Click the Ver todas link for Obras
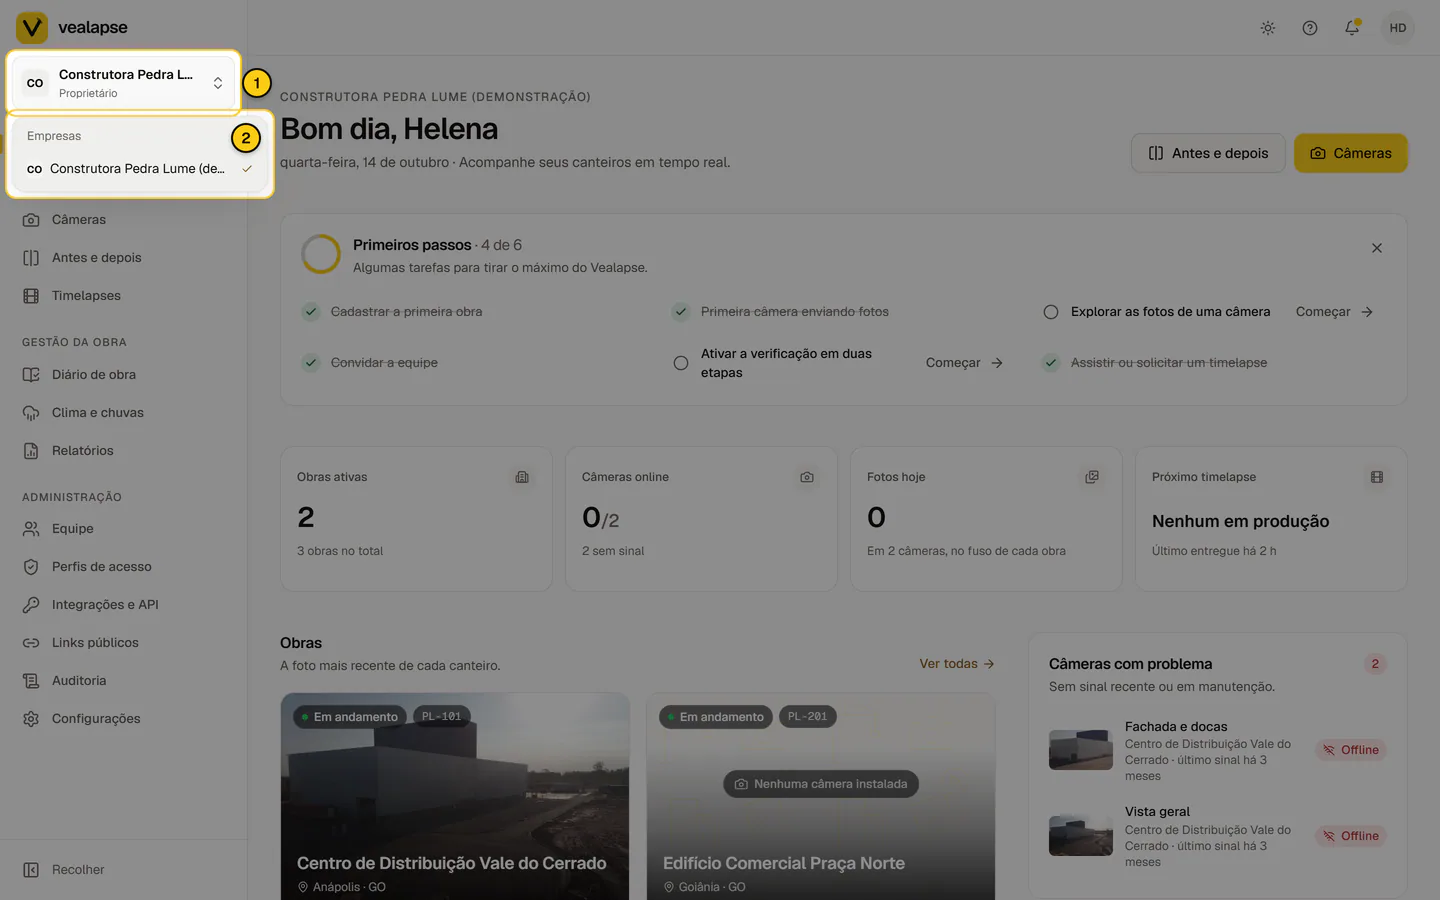 pos(957,664)
